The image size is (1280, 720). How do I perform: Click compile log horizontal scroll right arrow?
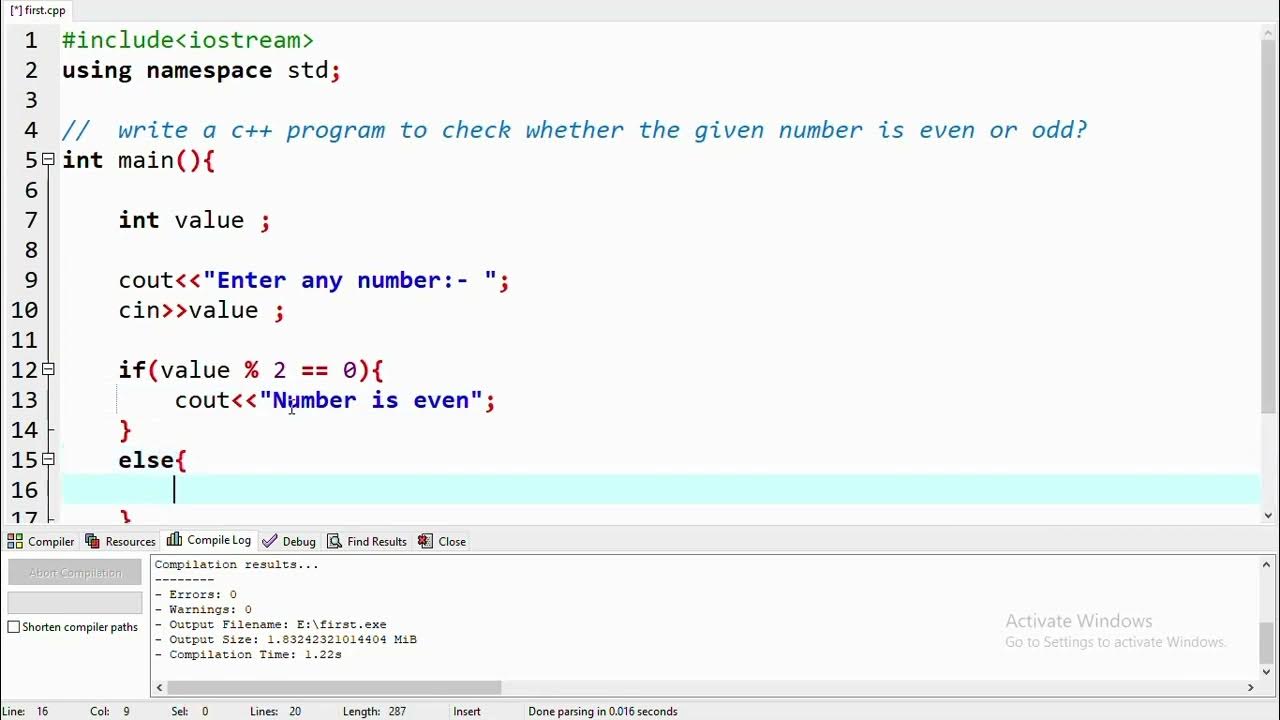point(1250,687)
